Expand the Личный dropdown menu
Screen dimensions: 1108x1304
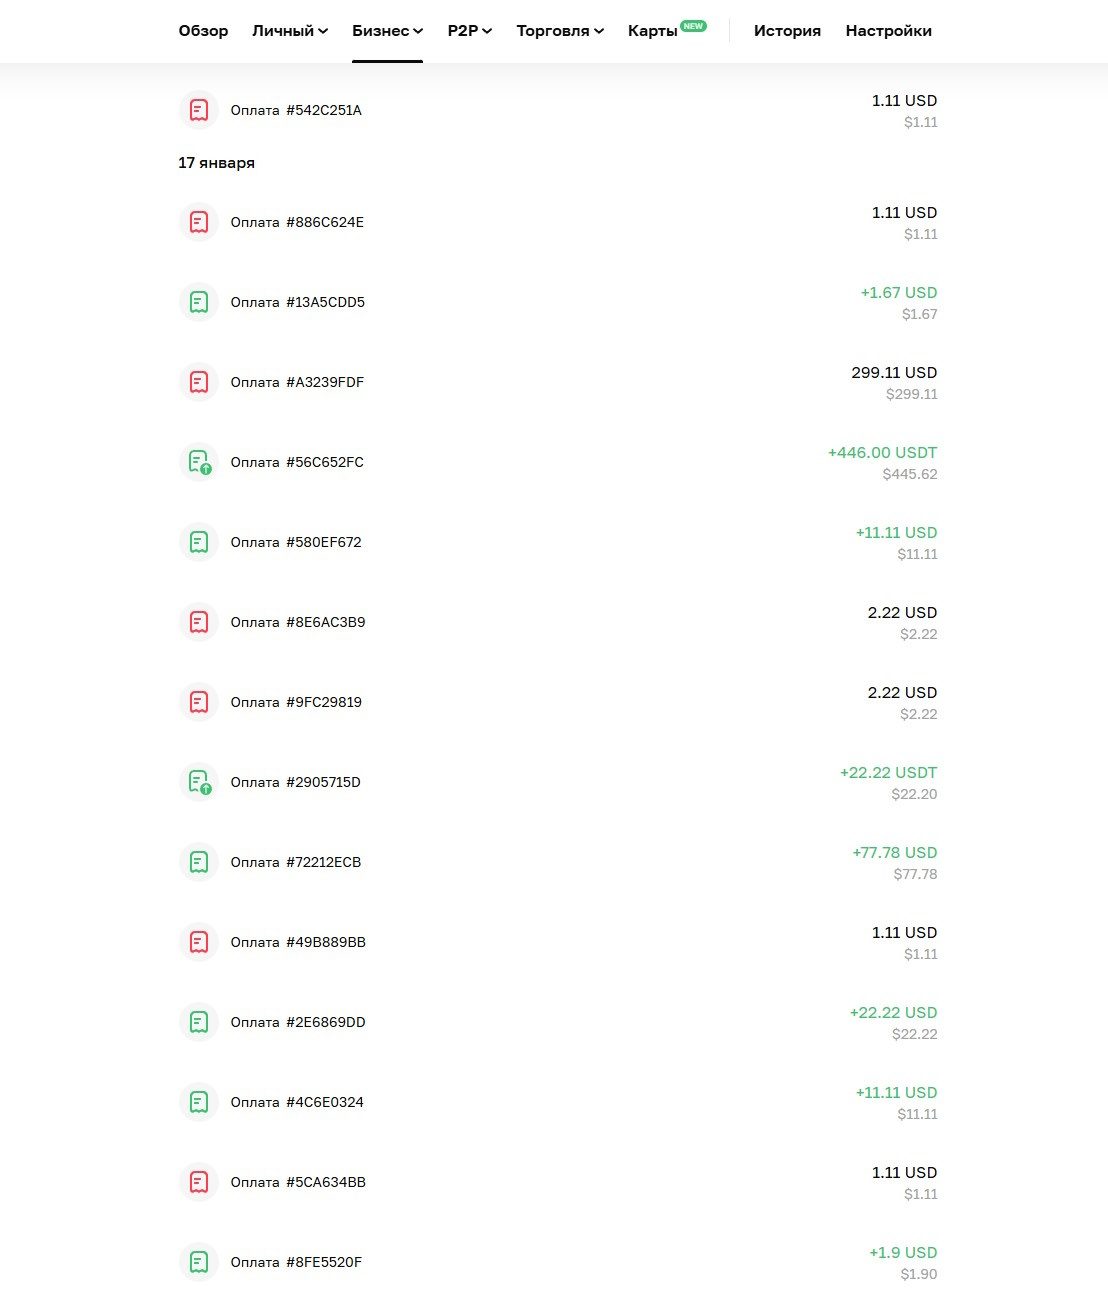click(x=290, y=31)
